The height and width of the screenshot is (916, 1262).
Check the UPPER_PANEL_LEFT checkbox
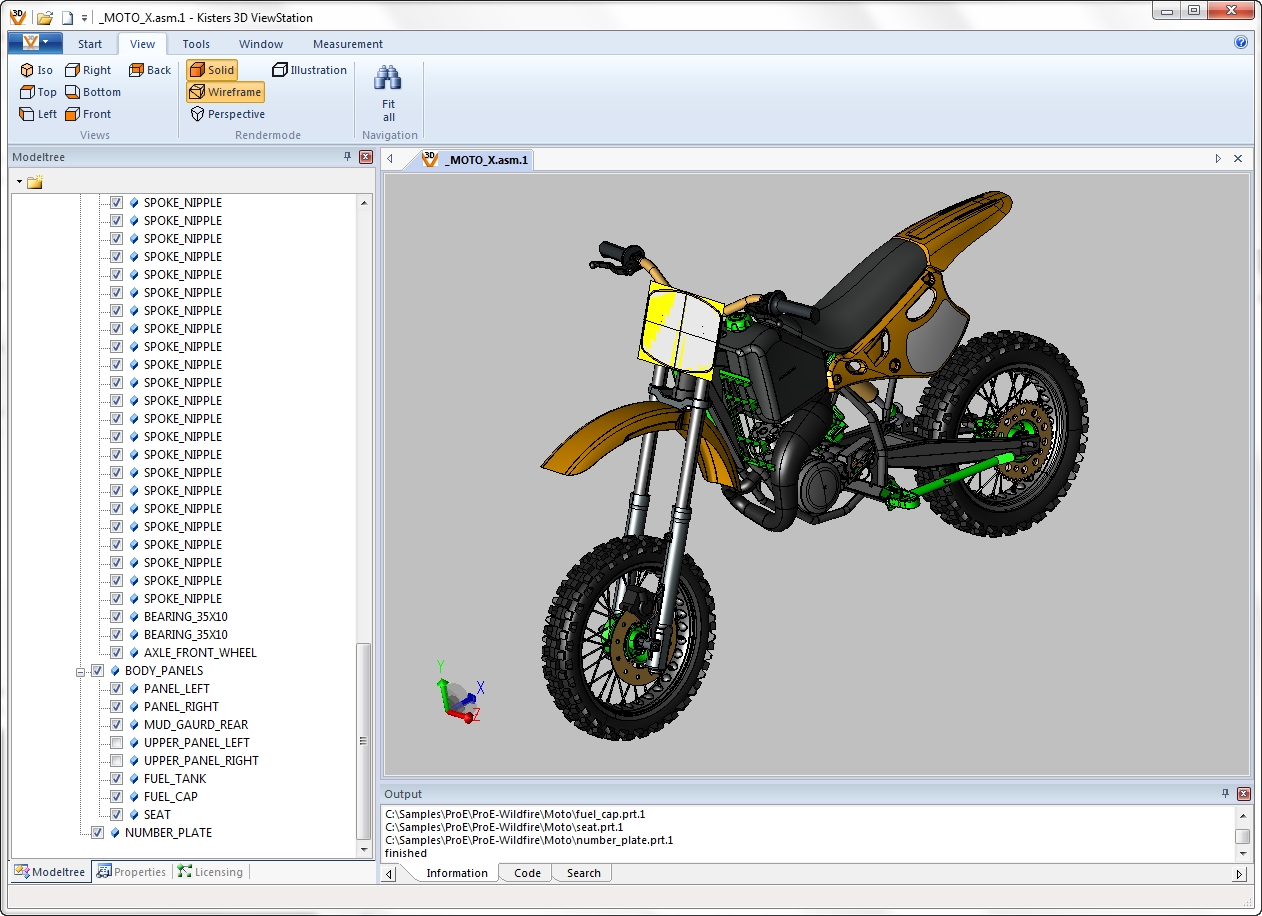(117, 743)
